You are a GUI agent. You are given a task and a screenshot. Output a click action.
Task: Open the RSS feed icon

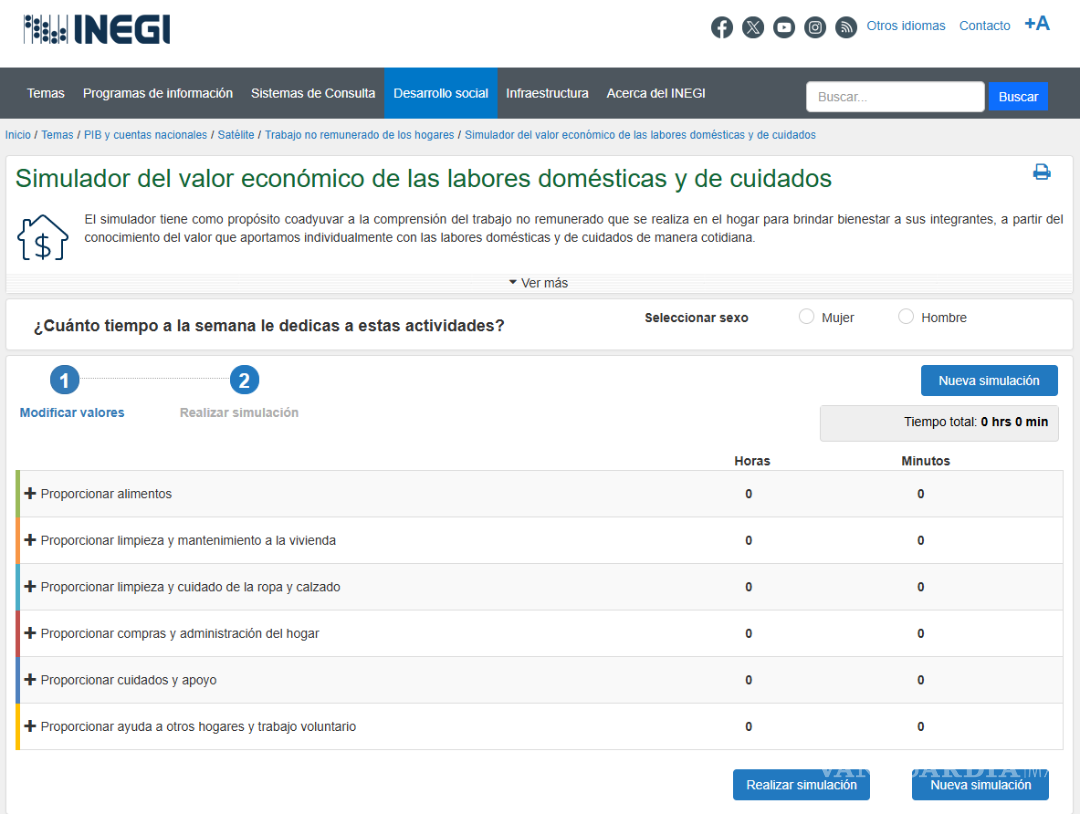point(846,27)
